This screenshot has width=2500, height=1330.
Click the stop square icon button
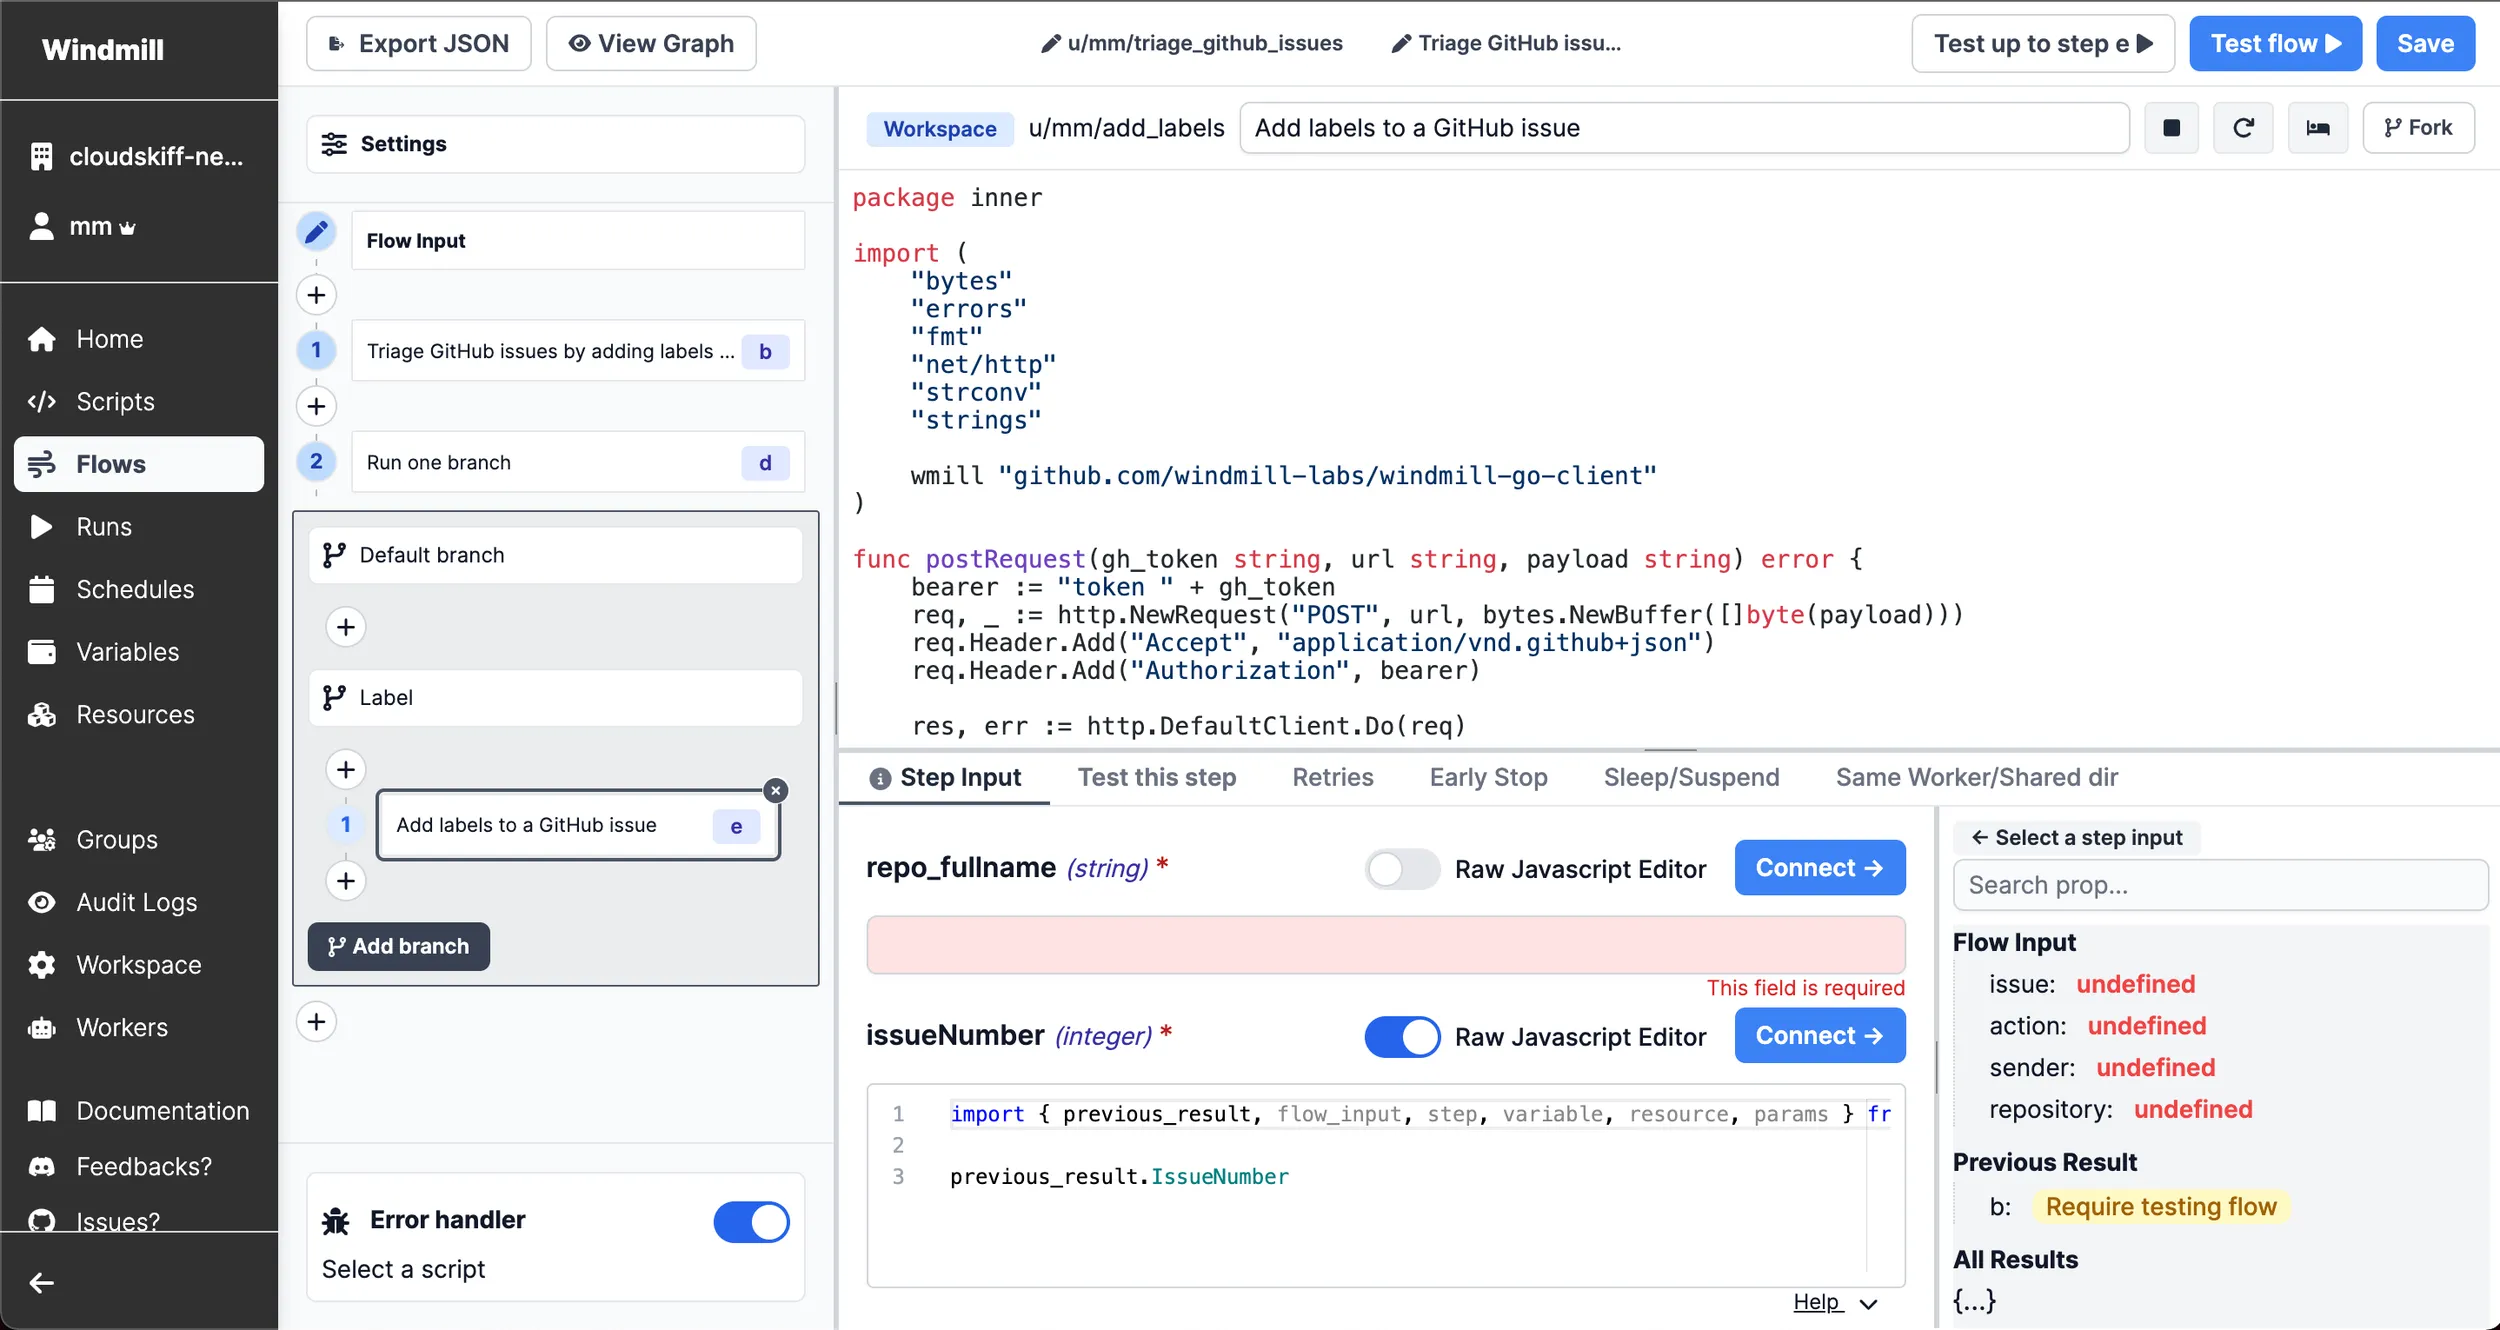2171,128
